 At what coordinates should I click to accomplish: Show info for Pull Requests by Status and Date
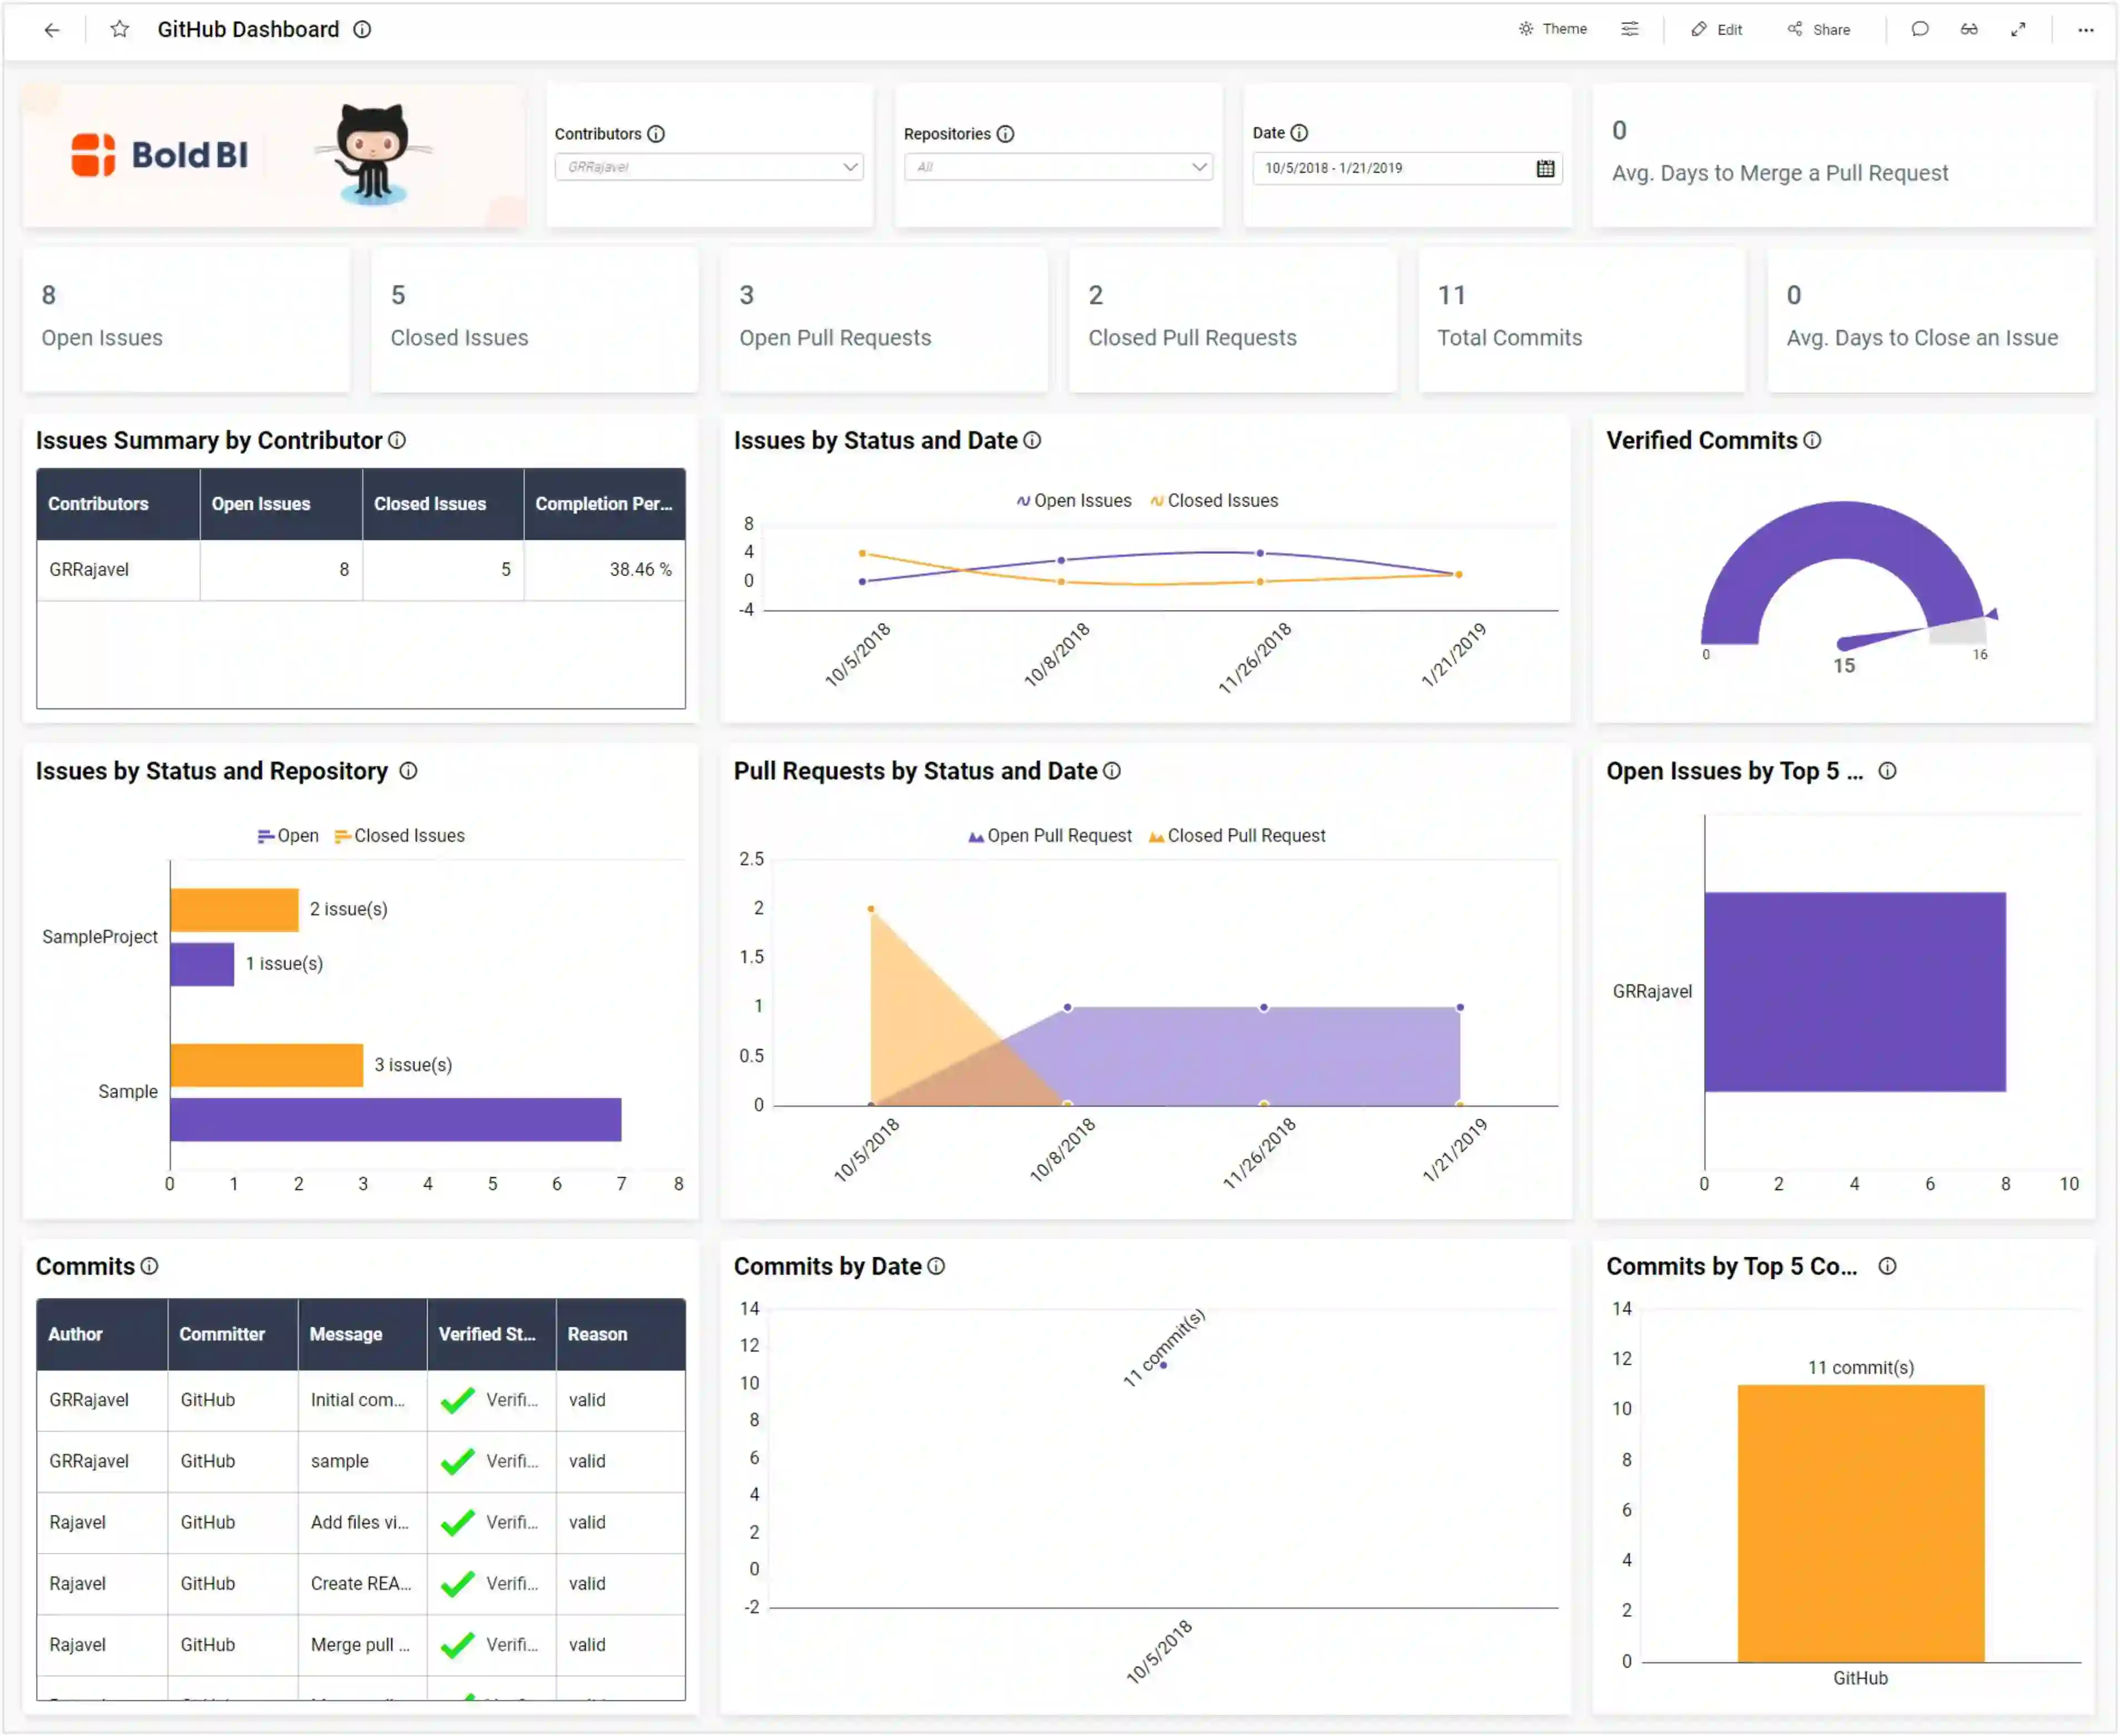point(1112,771)
